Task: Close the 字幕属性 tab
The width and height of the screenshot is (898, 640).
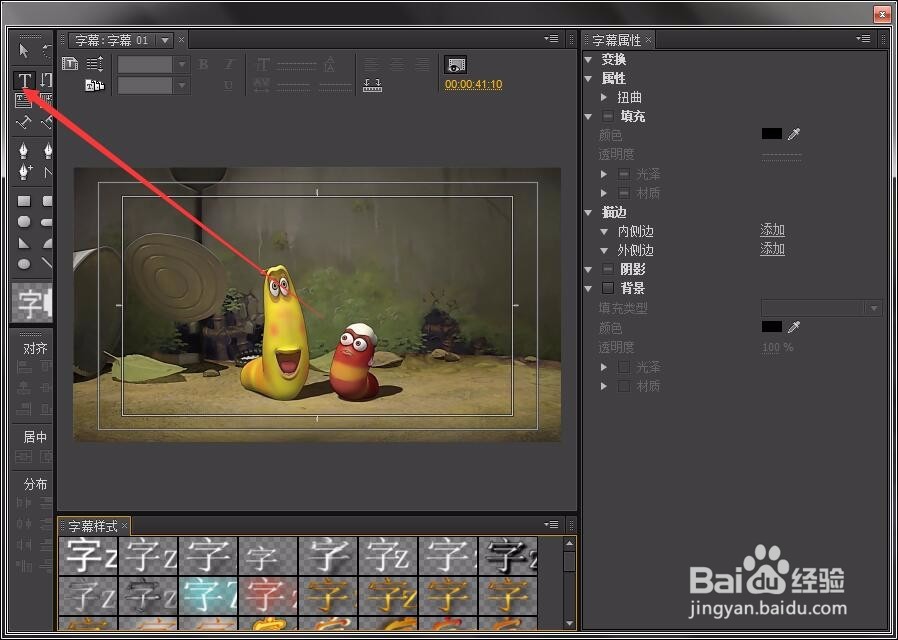Action: tap(648, 39)
